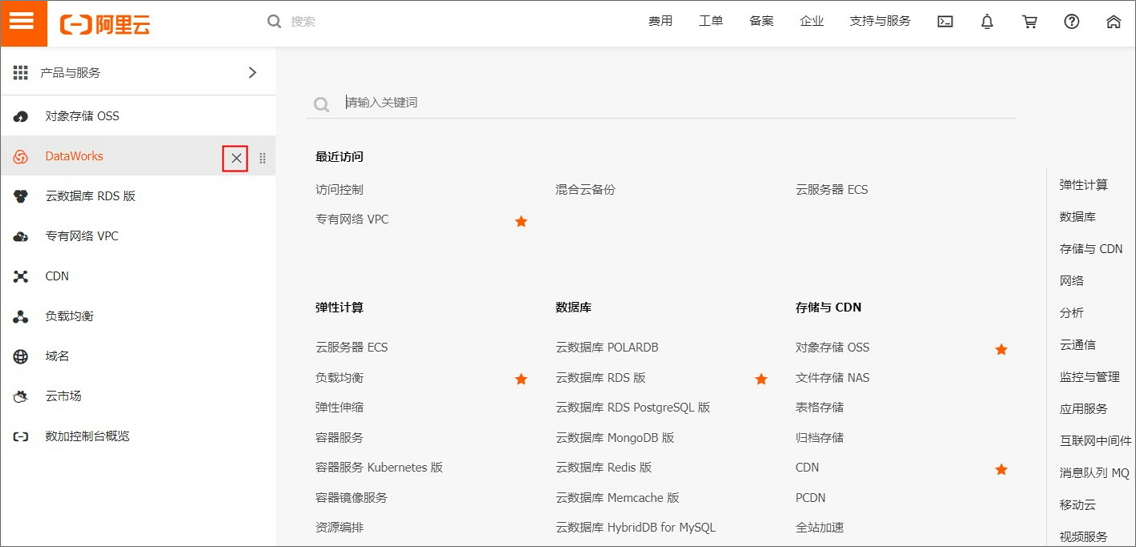Open 云数据库 Memcache 版
The height and width of the screenshot is (547, 1136).
tap(617, 498)
